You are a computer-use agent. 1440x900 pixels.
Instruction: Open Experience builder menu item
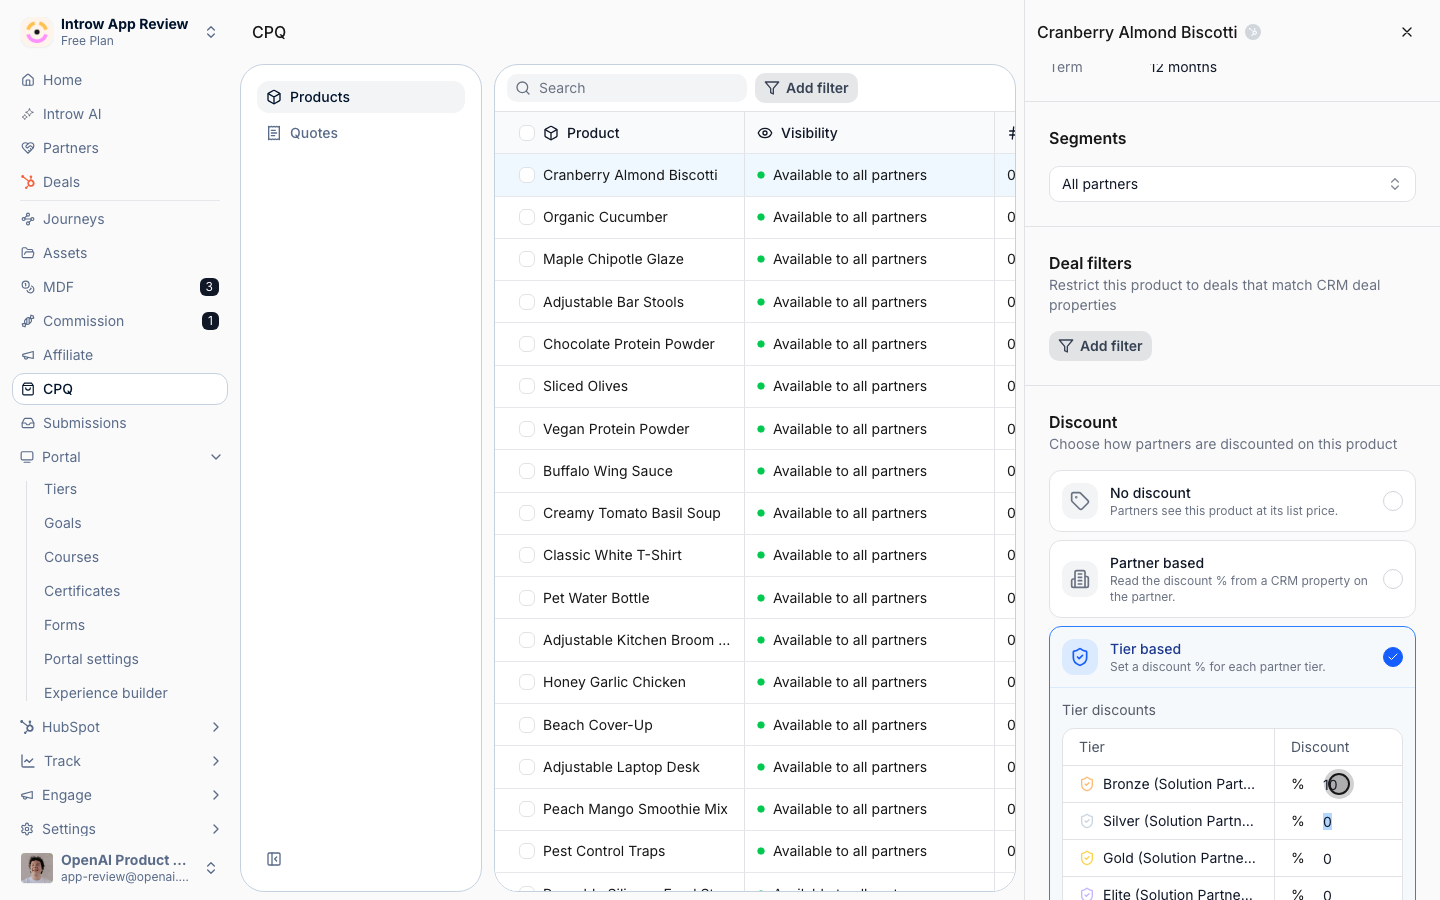click(106, 693)
